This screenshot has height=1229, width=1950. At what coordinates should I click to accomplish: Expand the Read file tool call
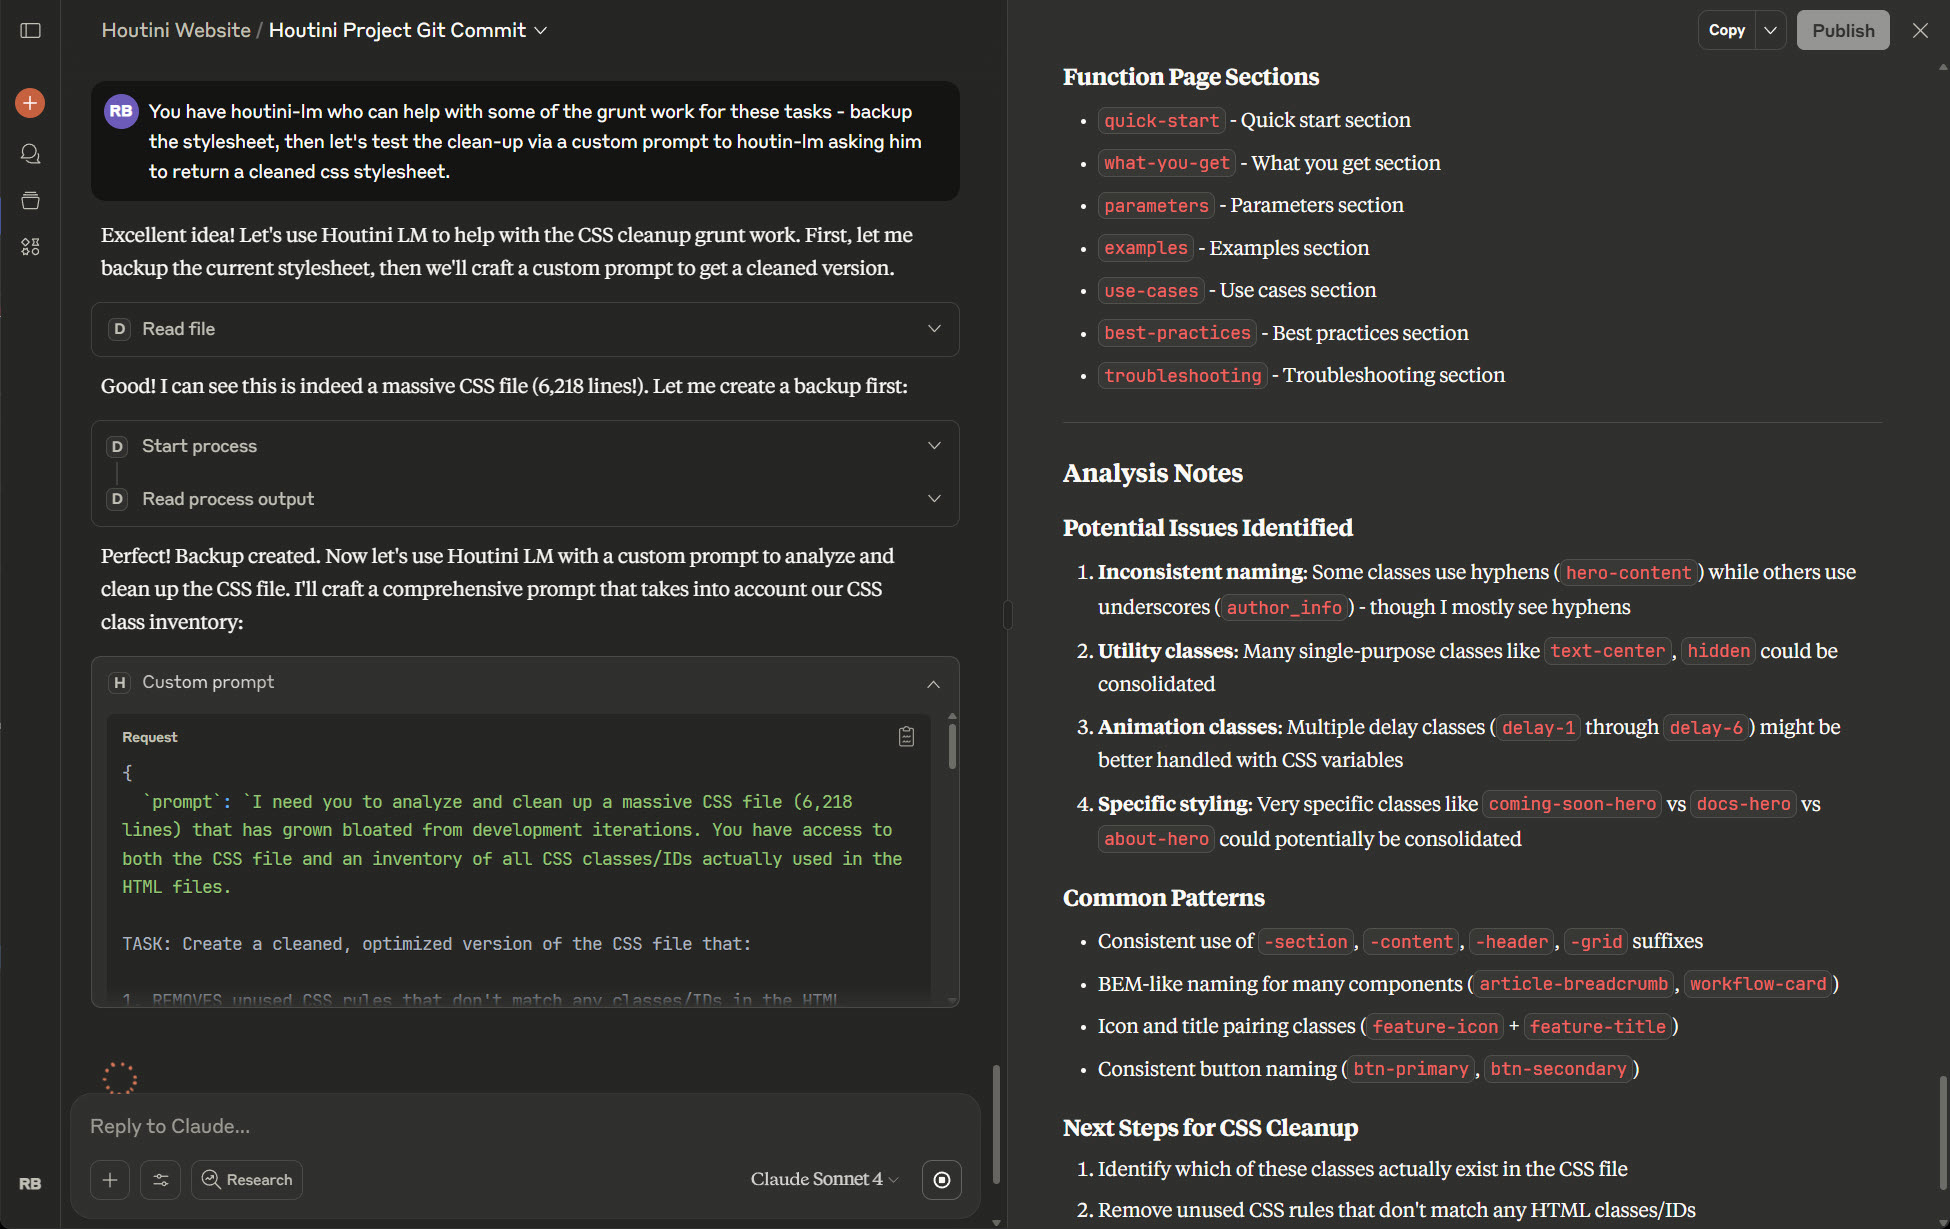(x=934, y=329)
